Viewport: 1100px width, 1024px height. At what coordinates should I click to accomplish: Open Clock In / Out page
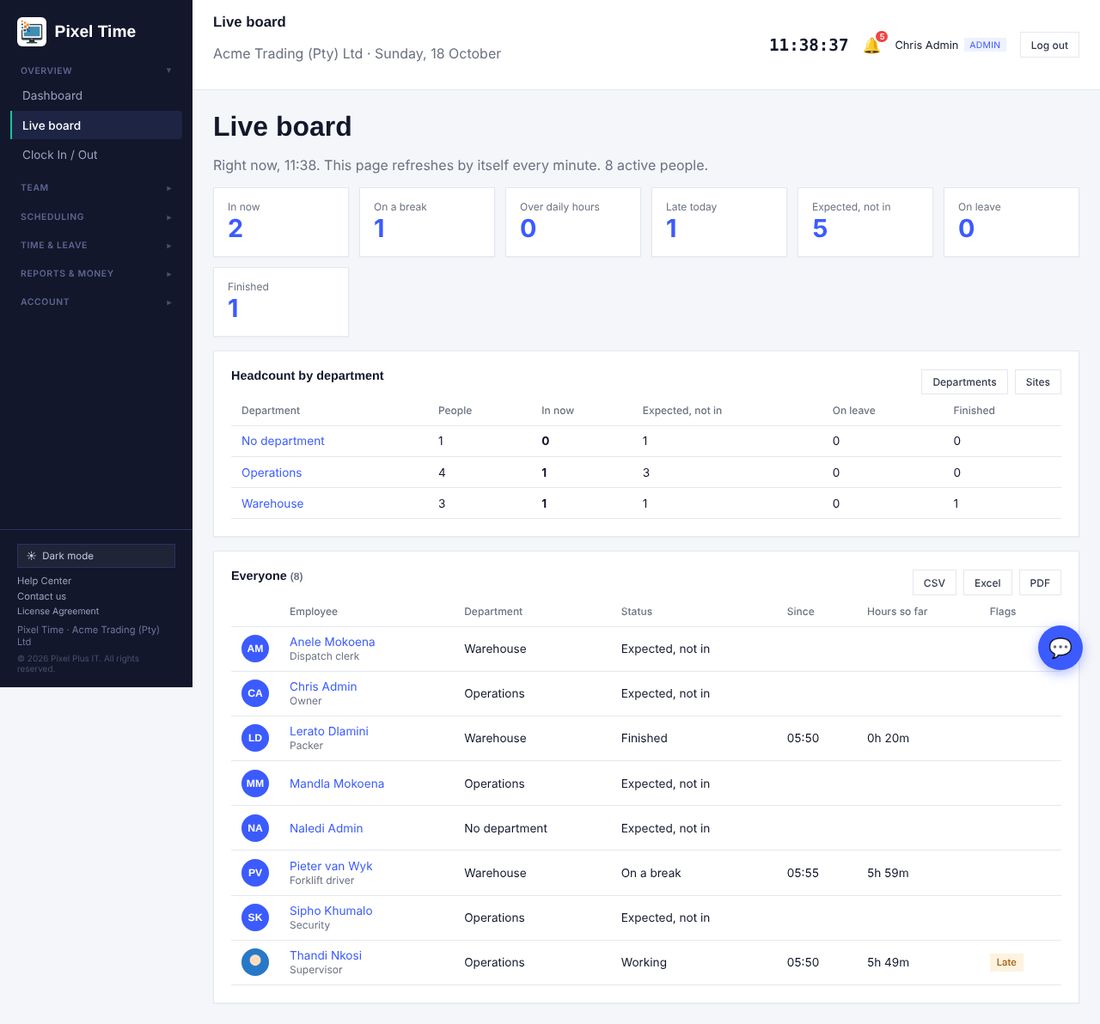pos(96,154)
